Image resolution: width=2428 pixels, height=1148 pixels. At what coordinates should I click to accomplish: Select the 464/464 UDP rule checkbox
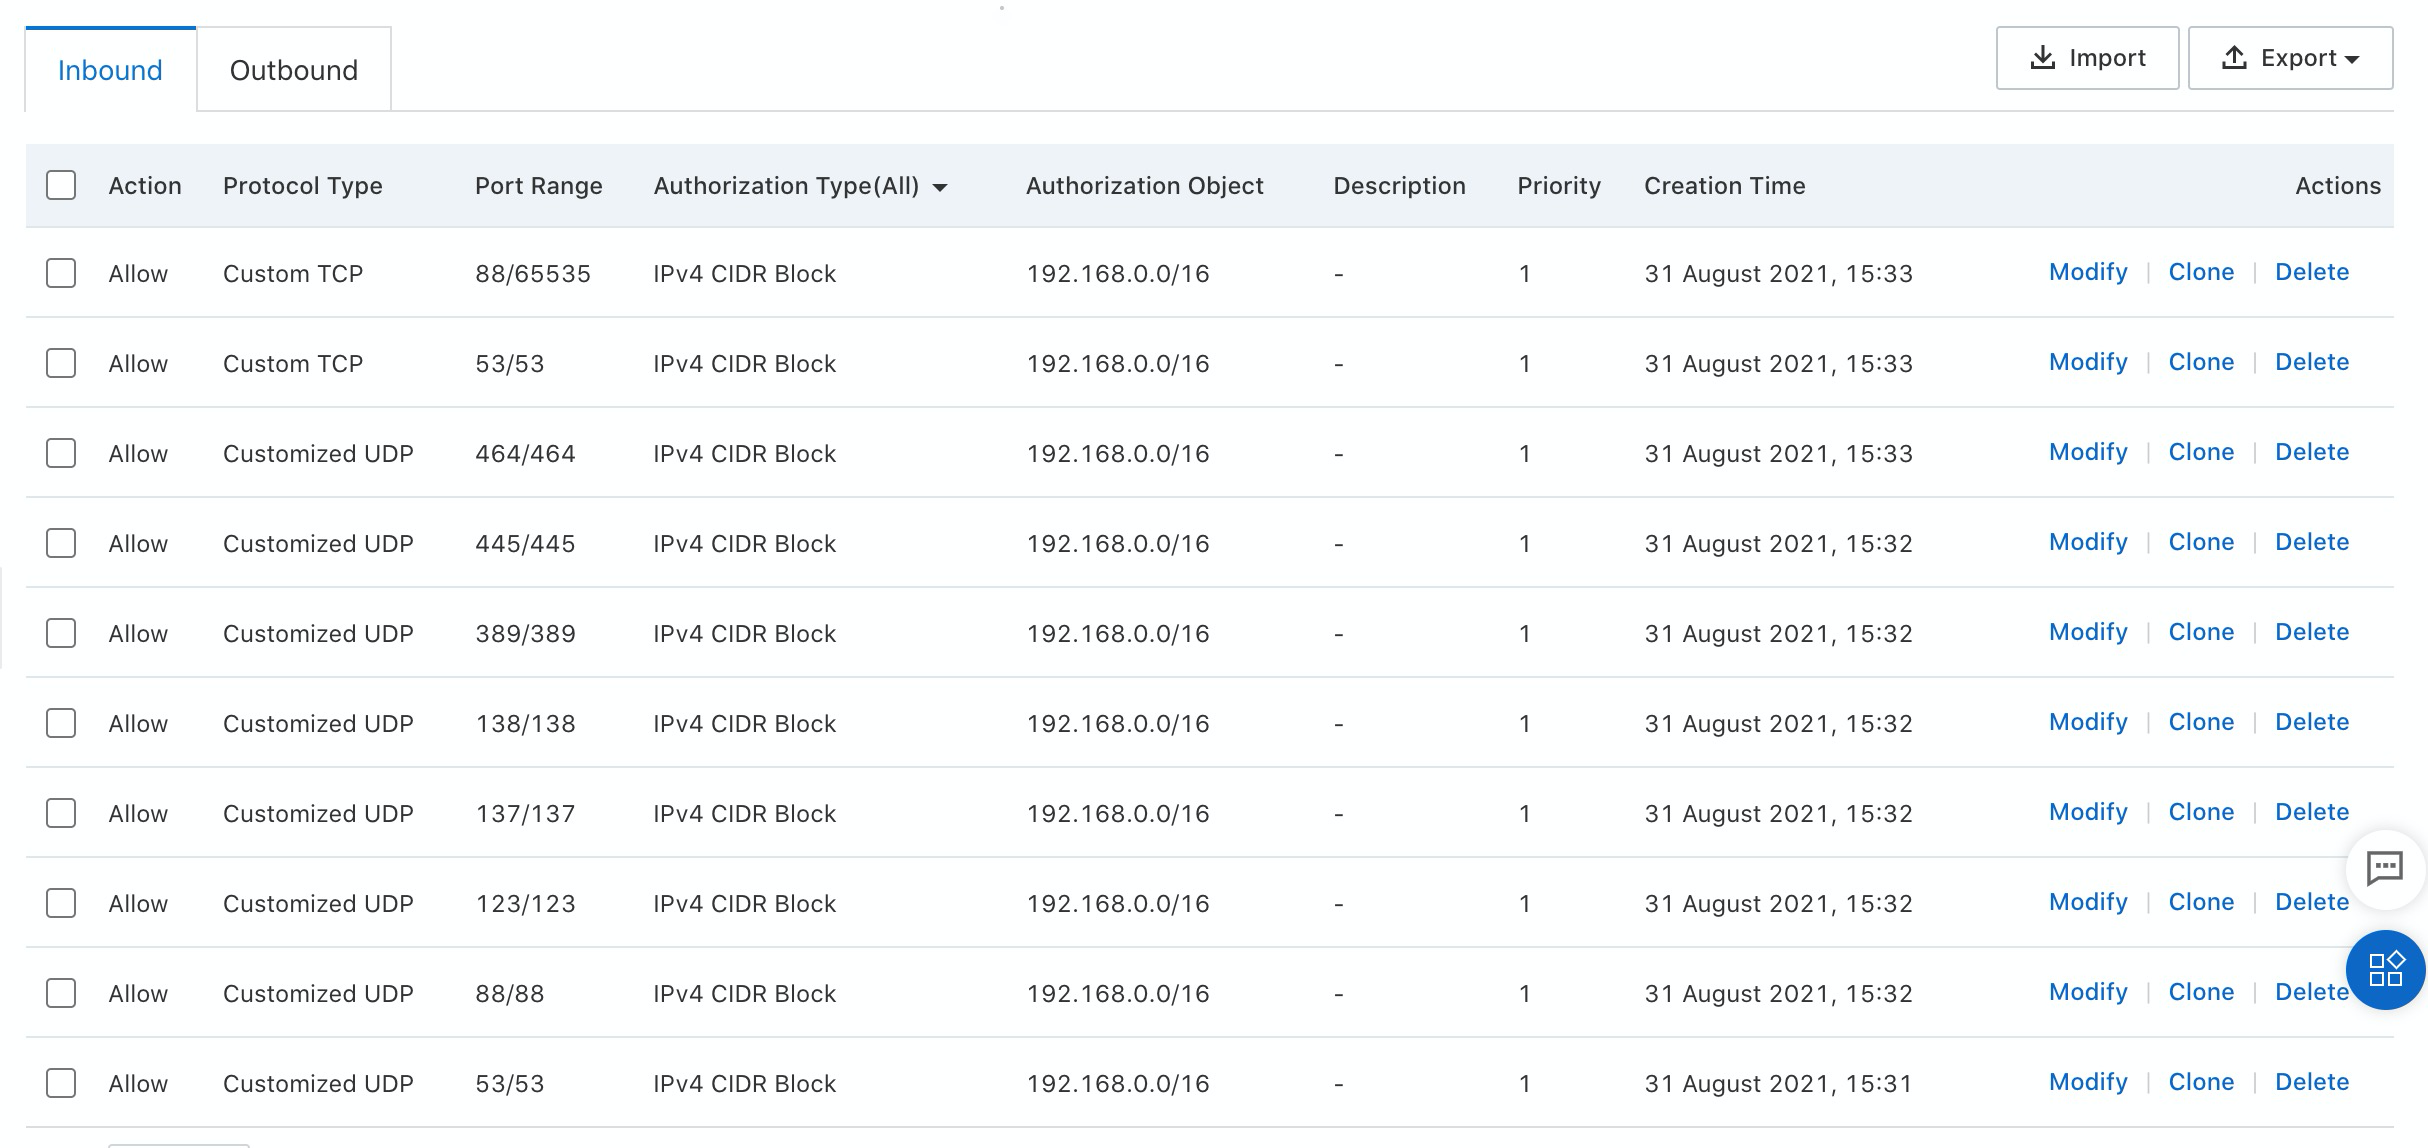61,453
